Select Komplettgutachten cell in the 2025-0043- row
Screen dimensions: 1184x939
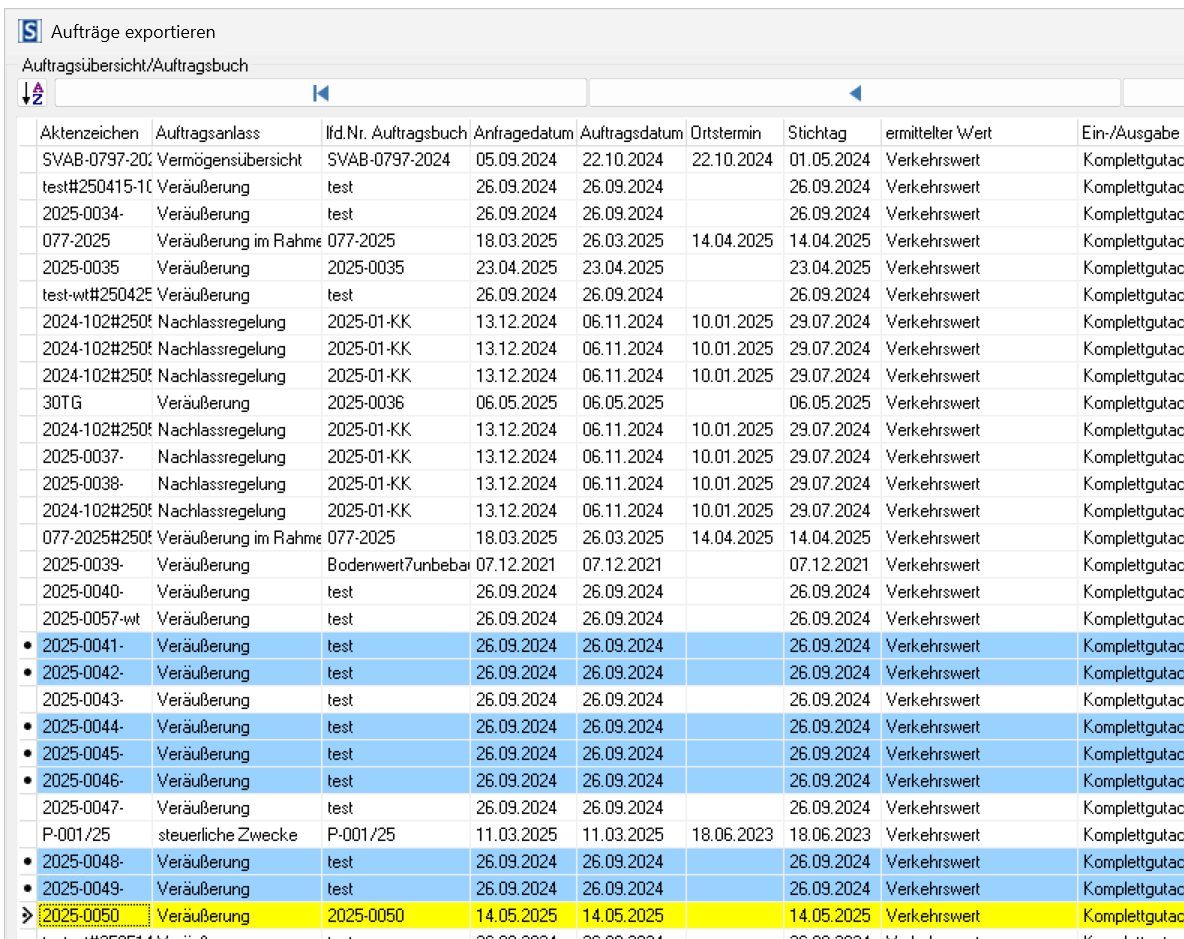click(x=1131, y=700)
